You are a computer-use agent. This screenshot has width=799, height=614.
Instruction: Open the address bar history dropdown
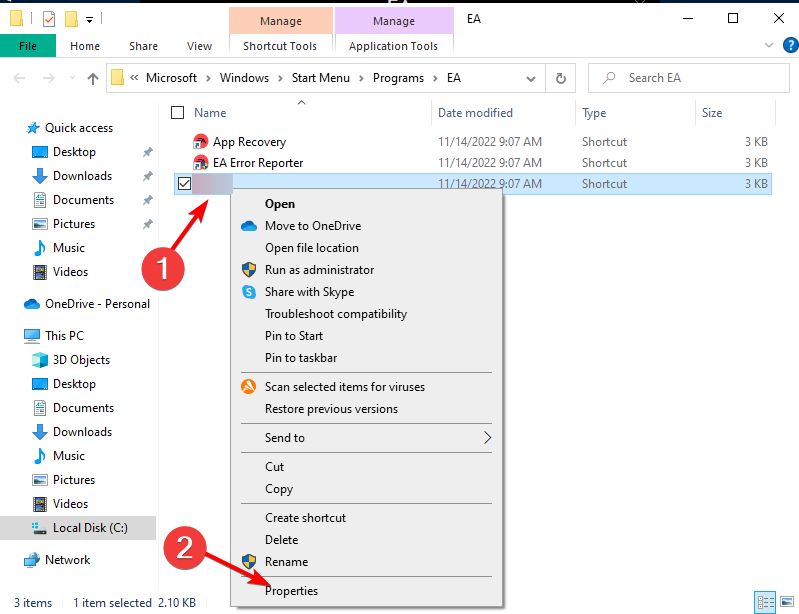531,78
